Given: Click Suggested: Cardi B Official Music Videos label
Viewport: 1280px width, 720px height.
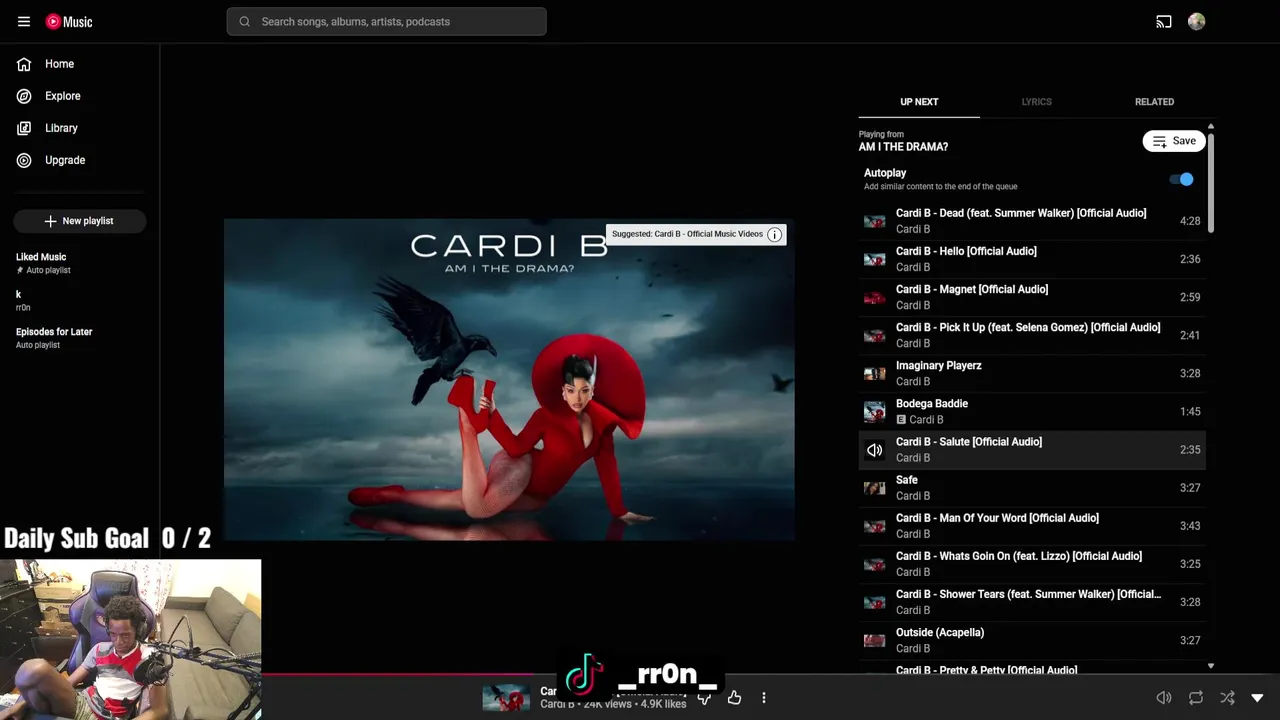Looking at the screenshot, I should coord(687,234).
